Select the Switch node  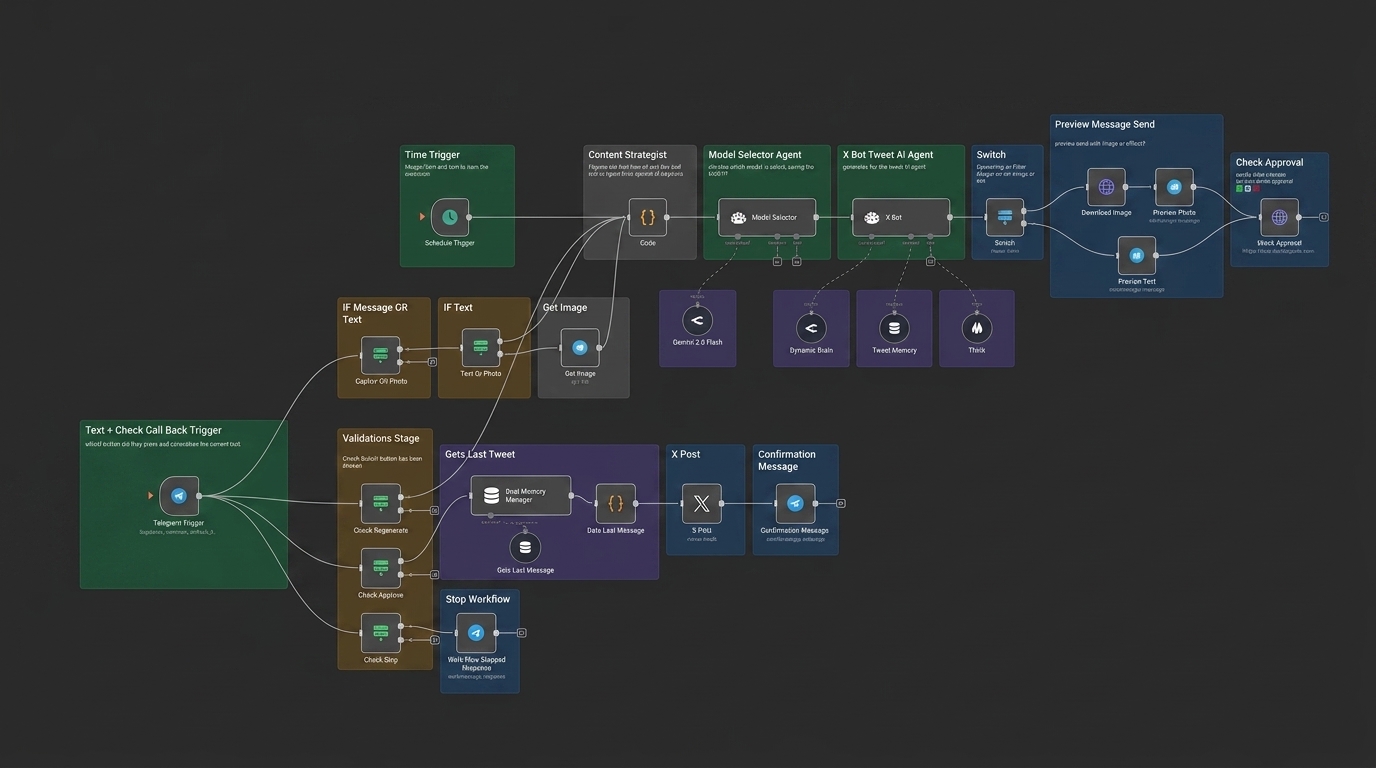coord(1005,217)
